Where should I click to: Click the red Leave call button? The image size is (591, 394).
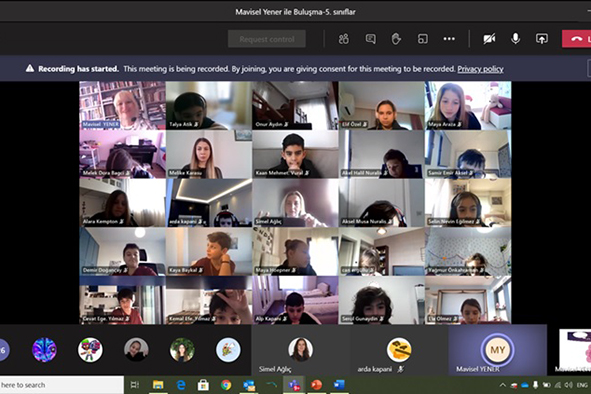pos(576,39)
